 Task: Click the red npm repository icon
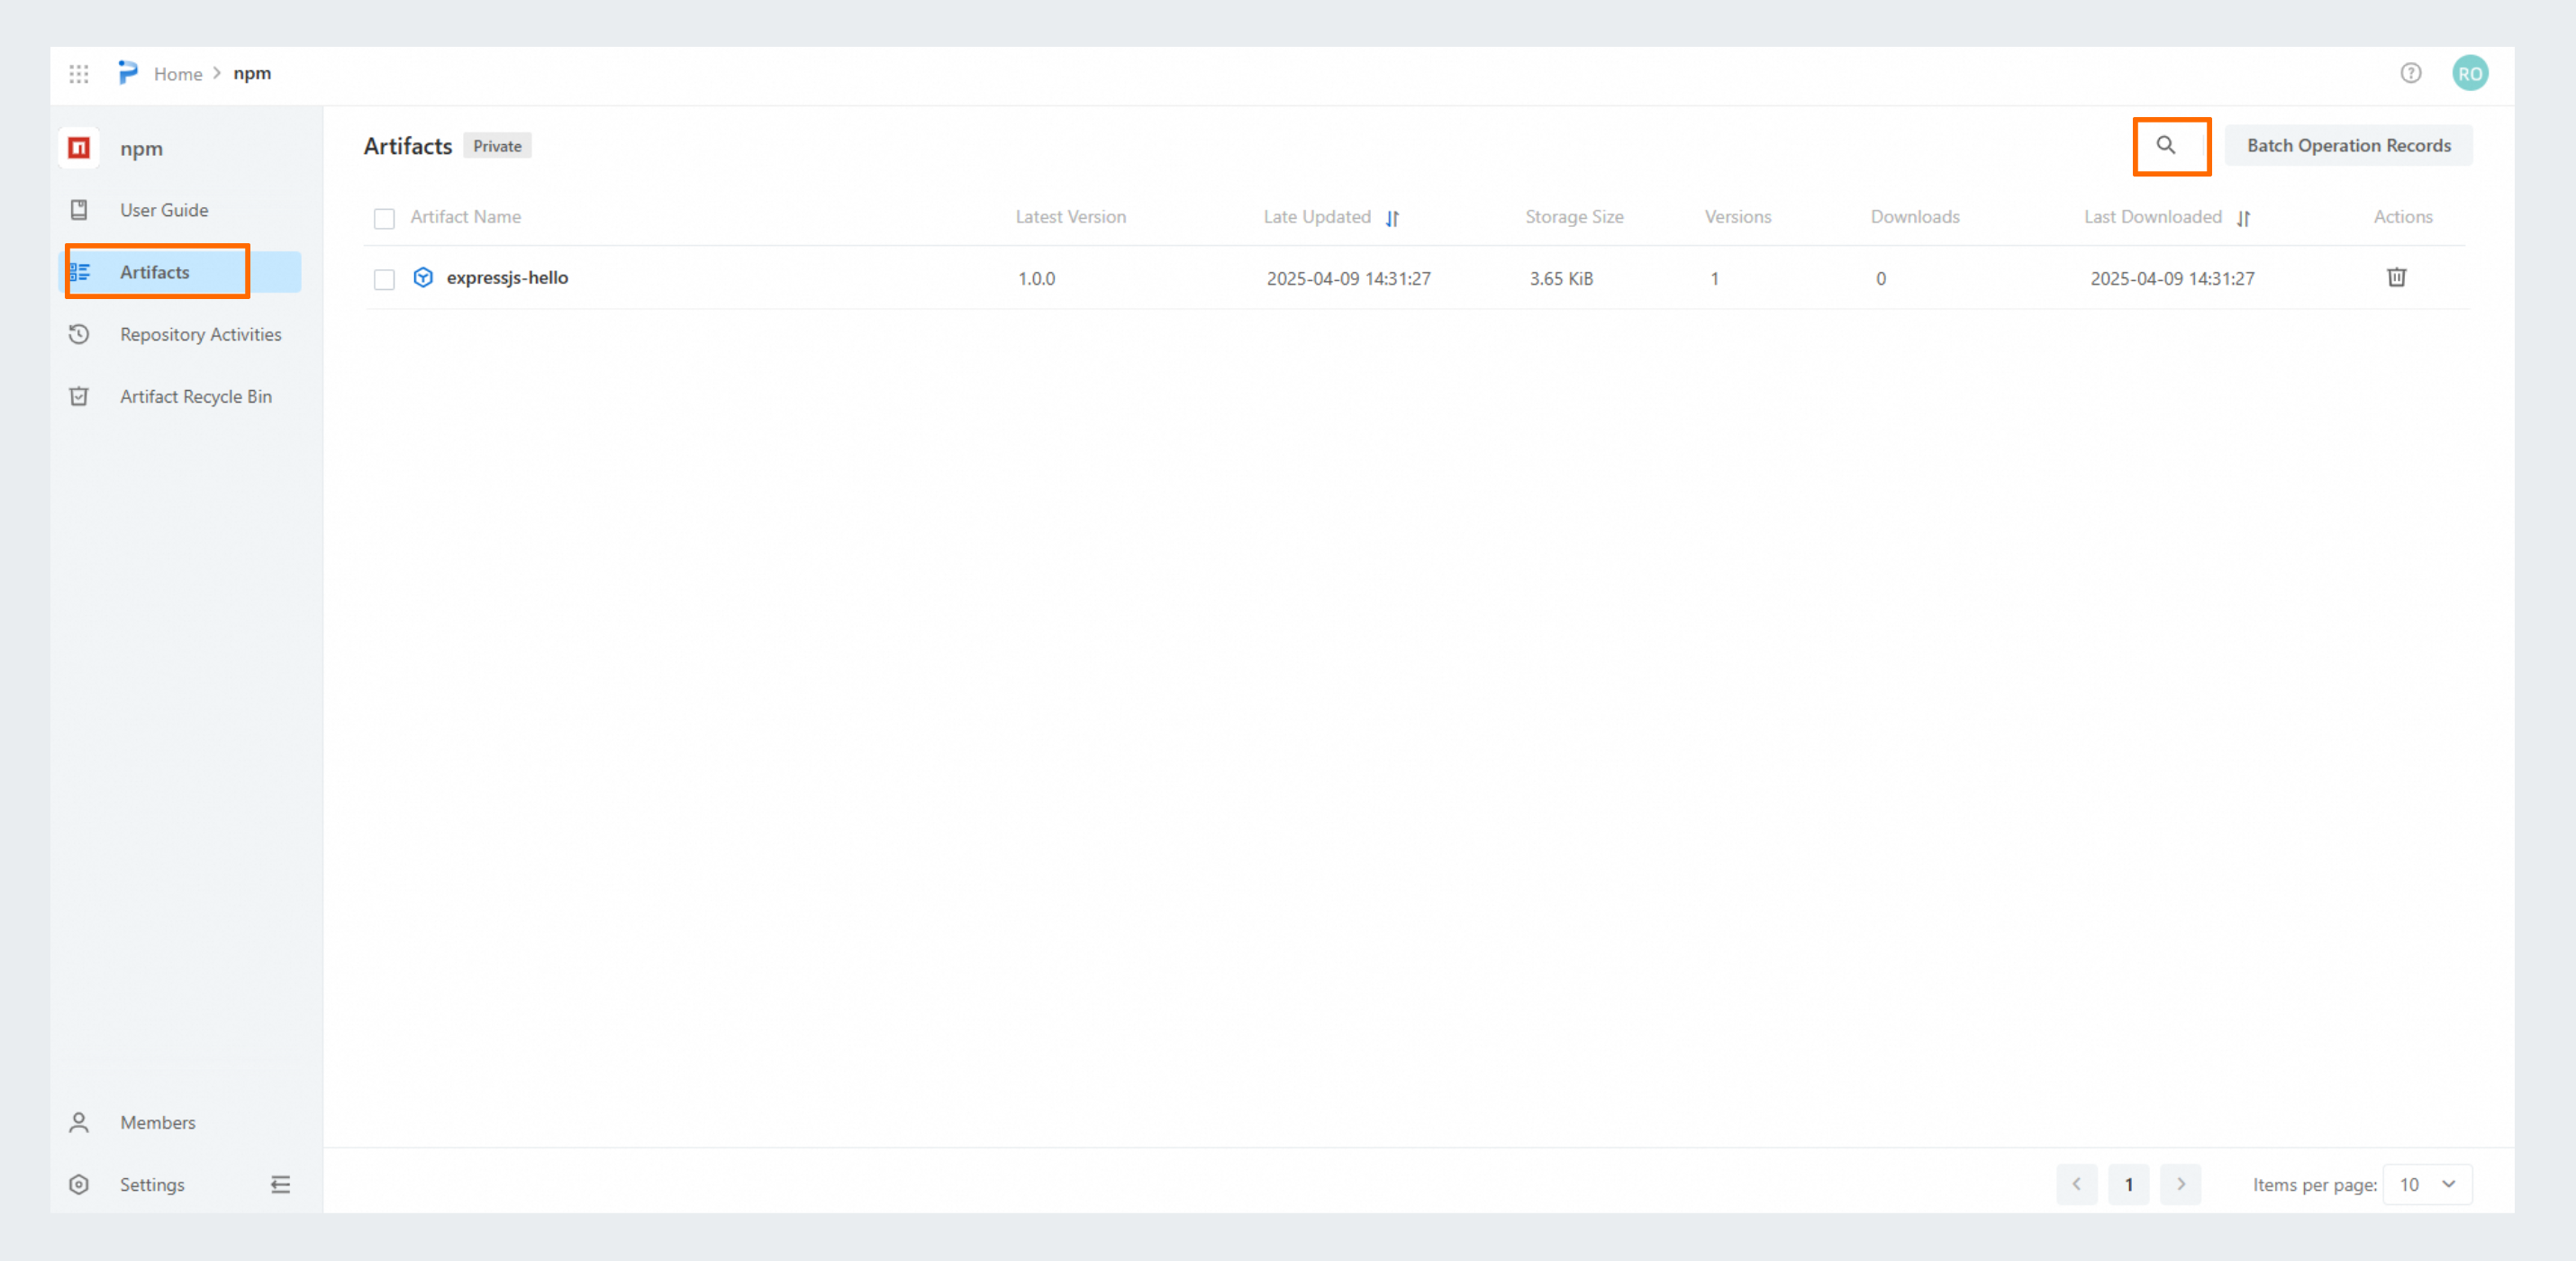(x=79, y=148)
